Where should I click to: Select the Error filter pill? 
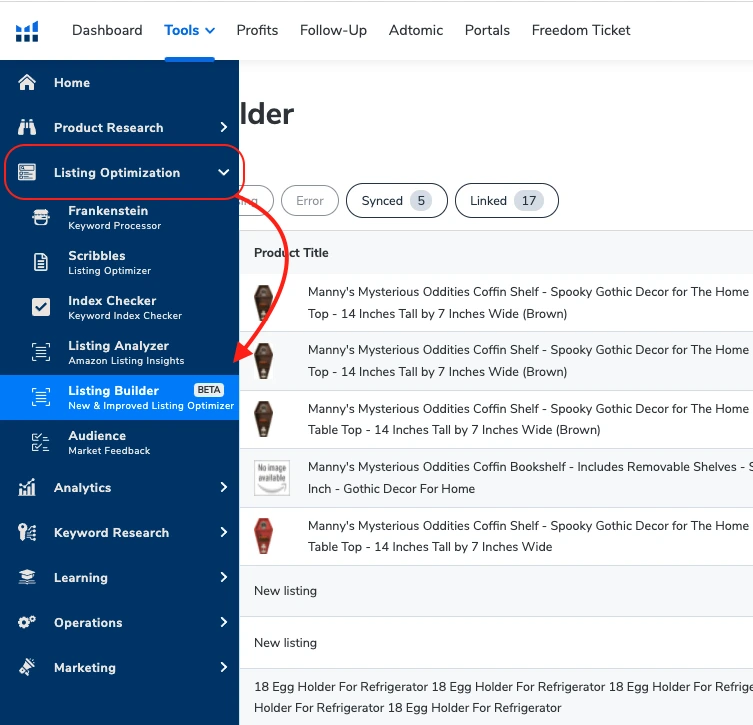pos(310,201)
